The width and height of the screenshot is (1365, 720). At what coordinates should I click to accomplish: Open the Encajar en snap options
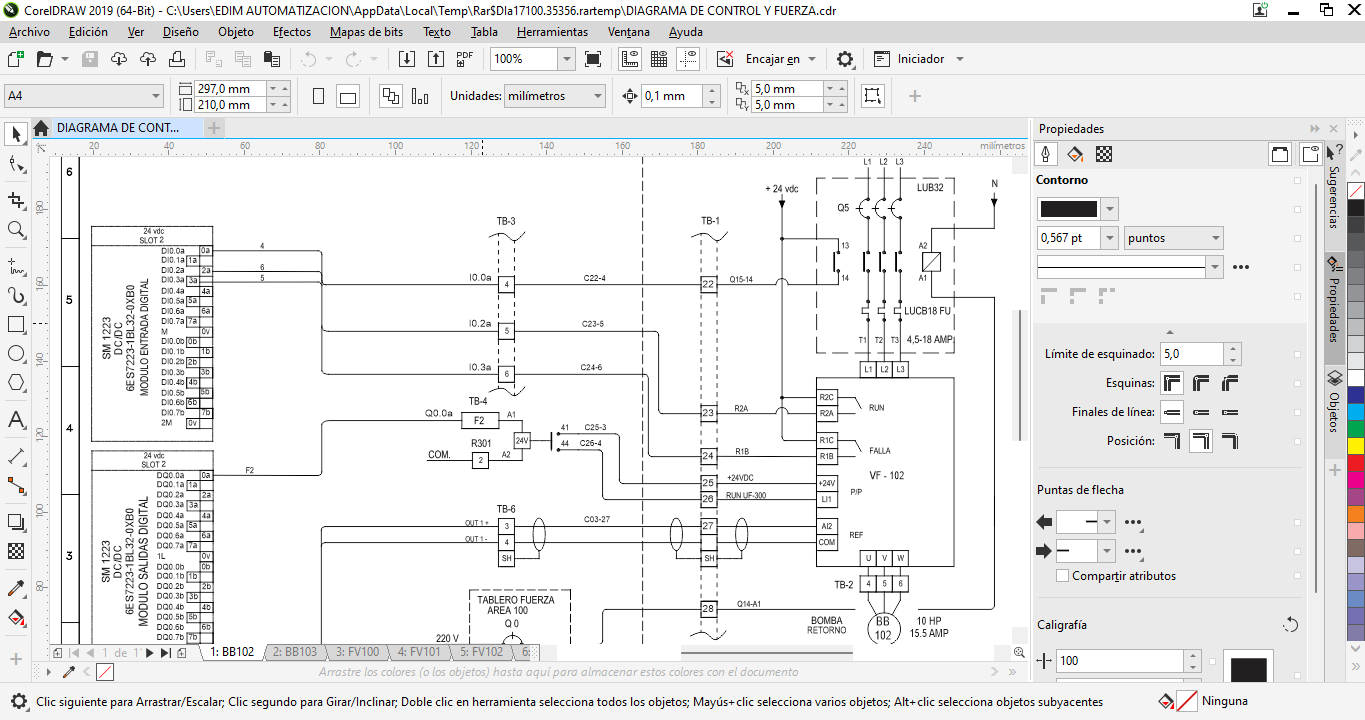[x=780, y=59]
